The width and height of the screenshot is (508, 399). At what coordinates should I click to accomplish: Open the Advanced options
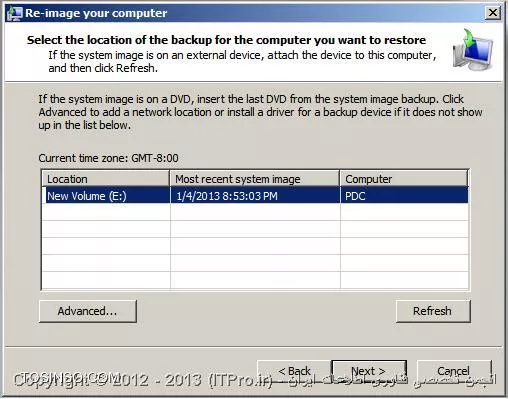[x=88, y=311]
